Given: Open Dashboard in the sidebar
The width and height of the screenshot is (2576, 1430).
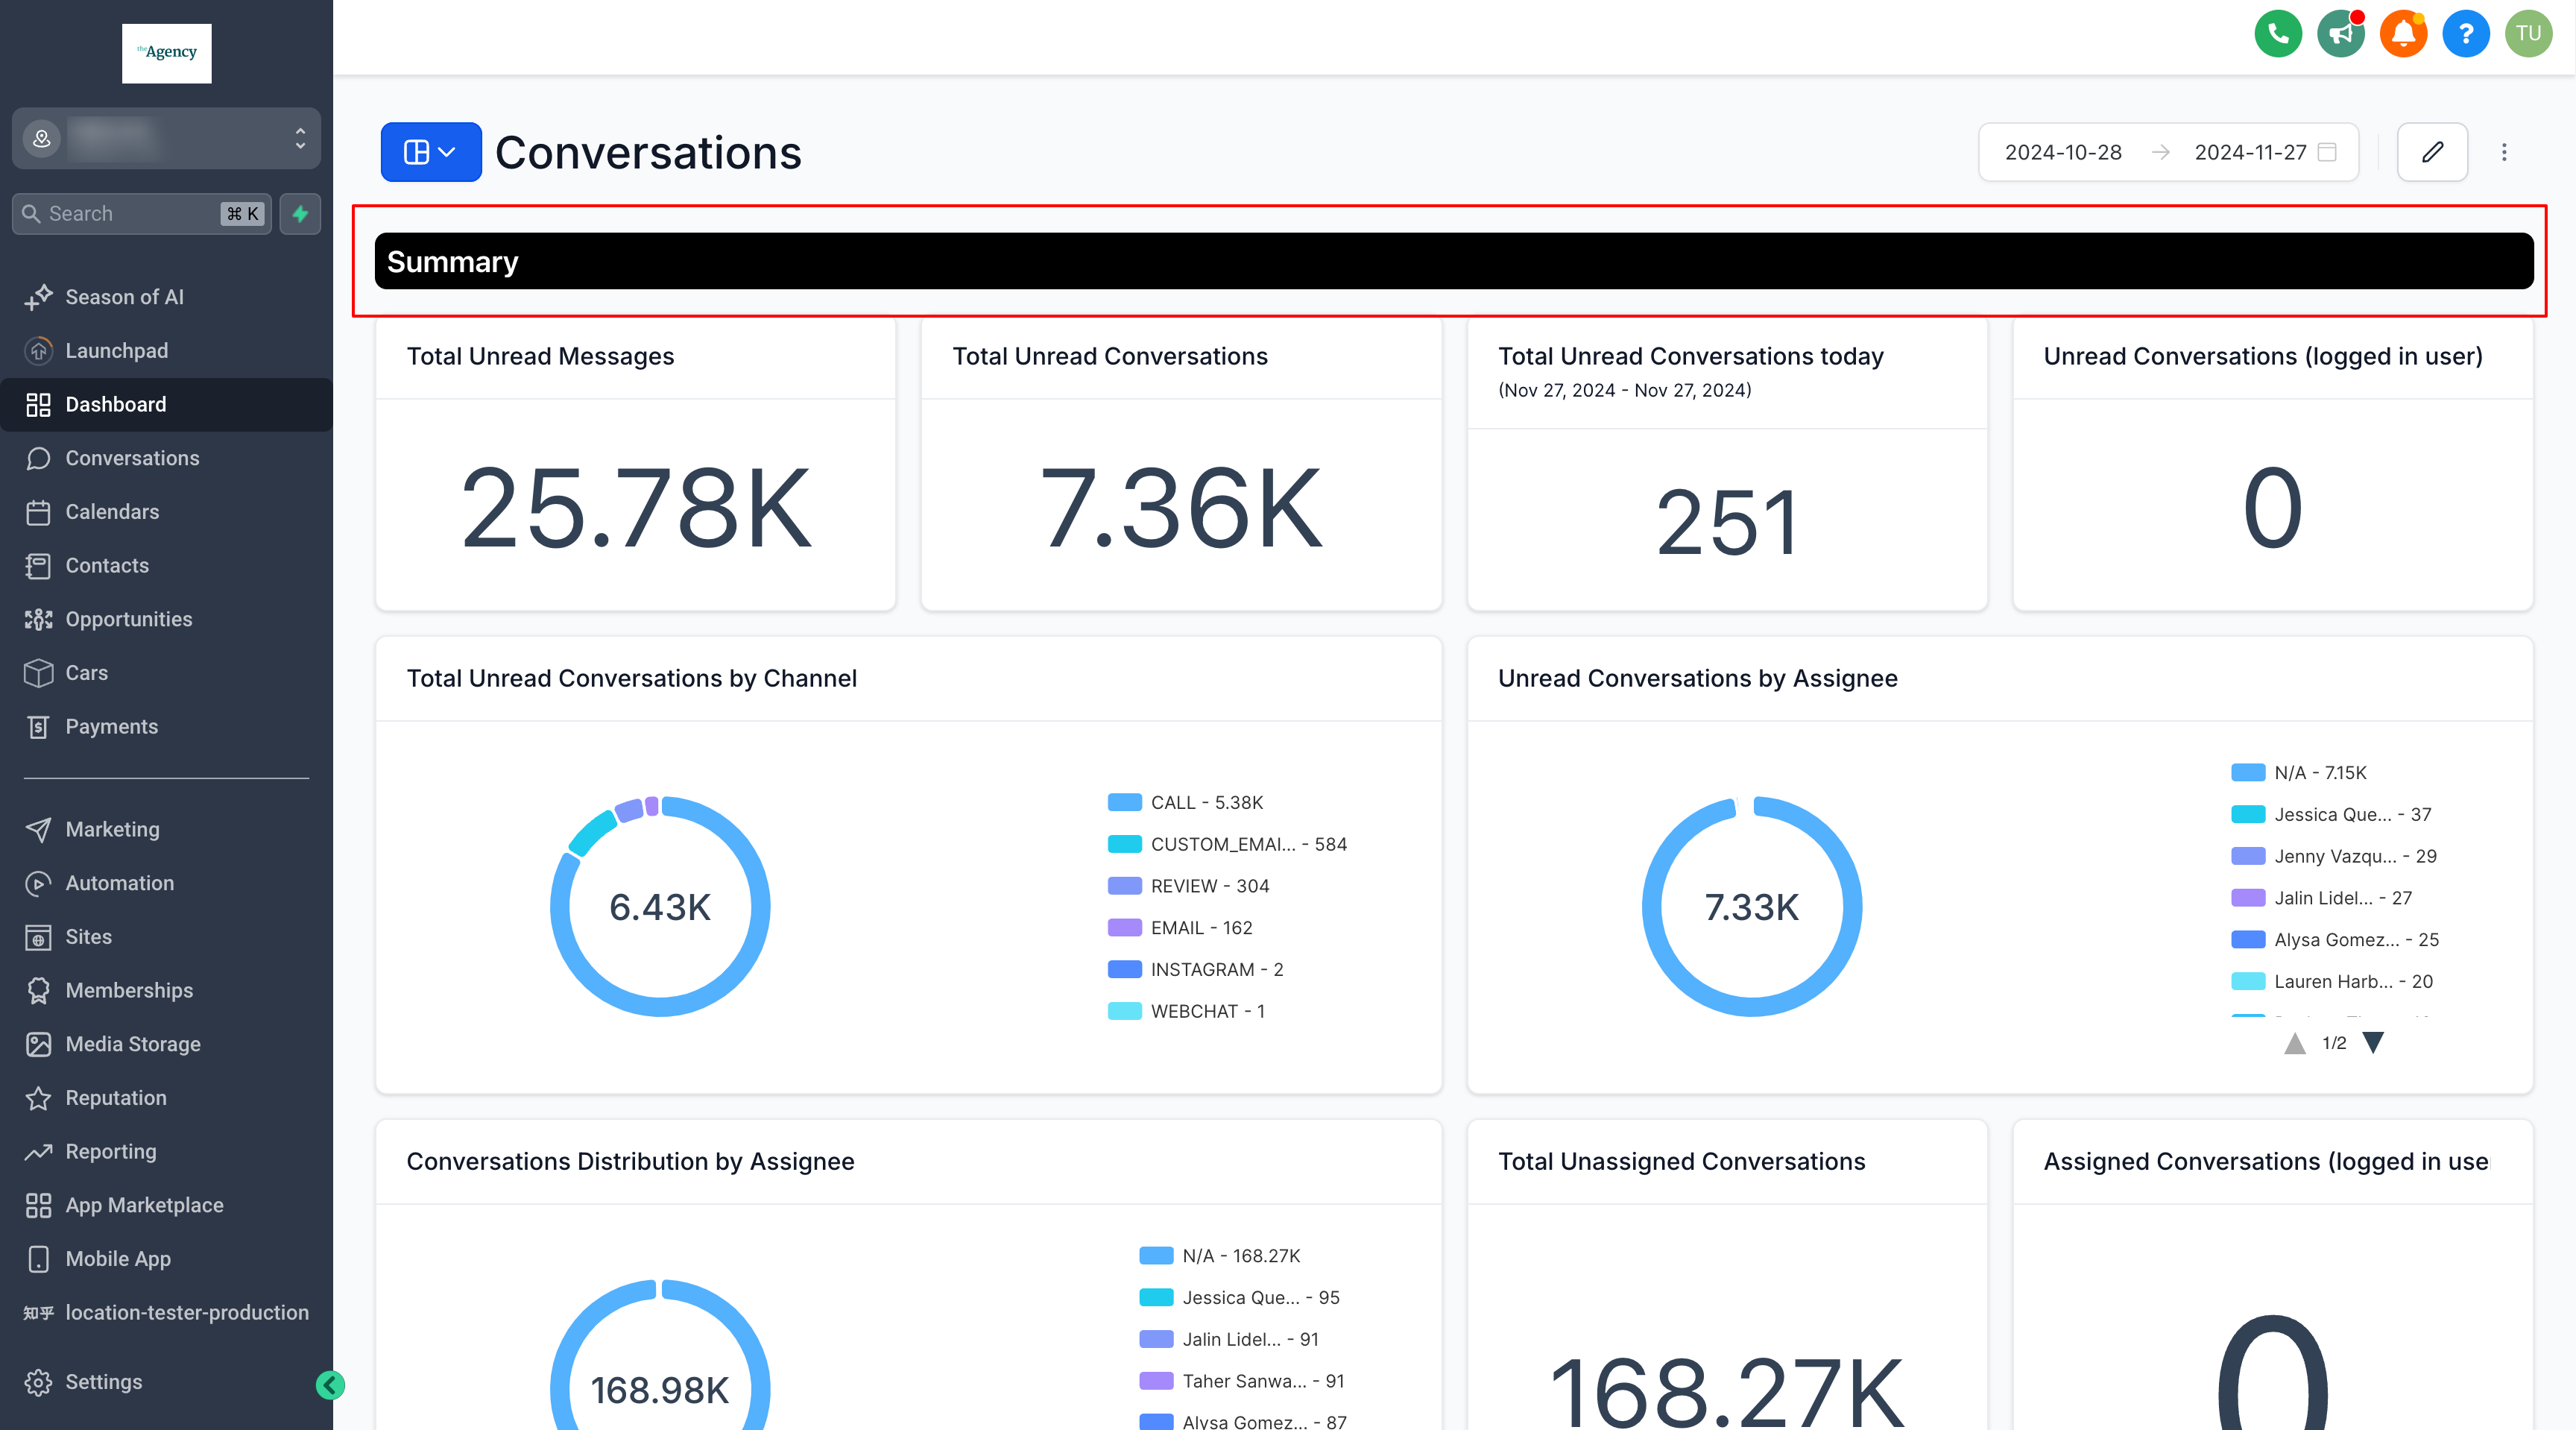Looking at the screenshot, I should pyautogui.click(x=166, y=405).
